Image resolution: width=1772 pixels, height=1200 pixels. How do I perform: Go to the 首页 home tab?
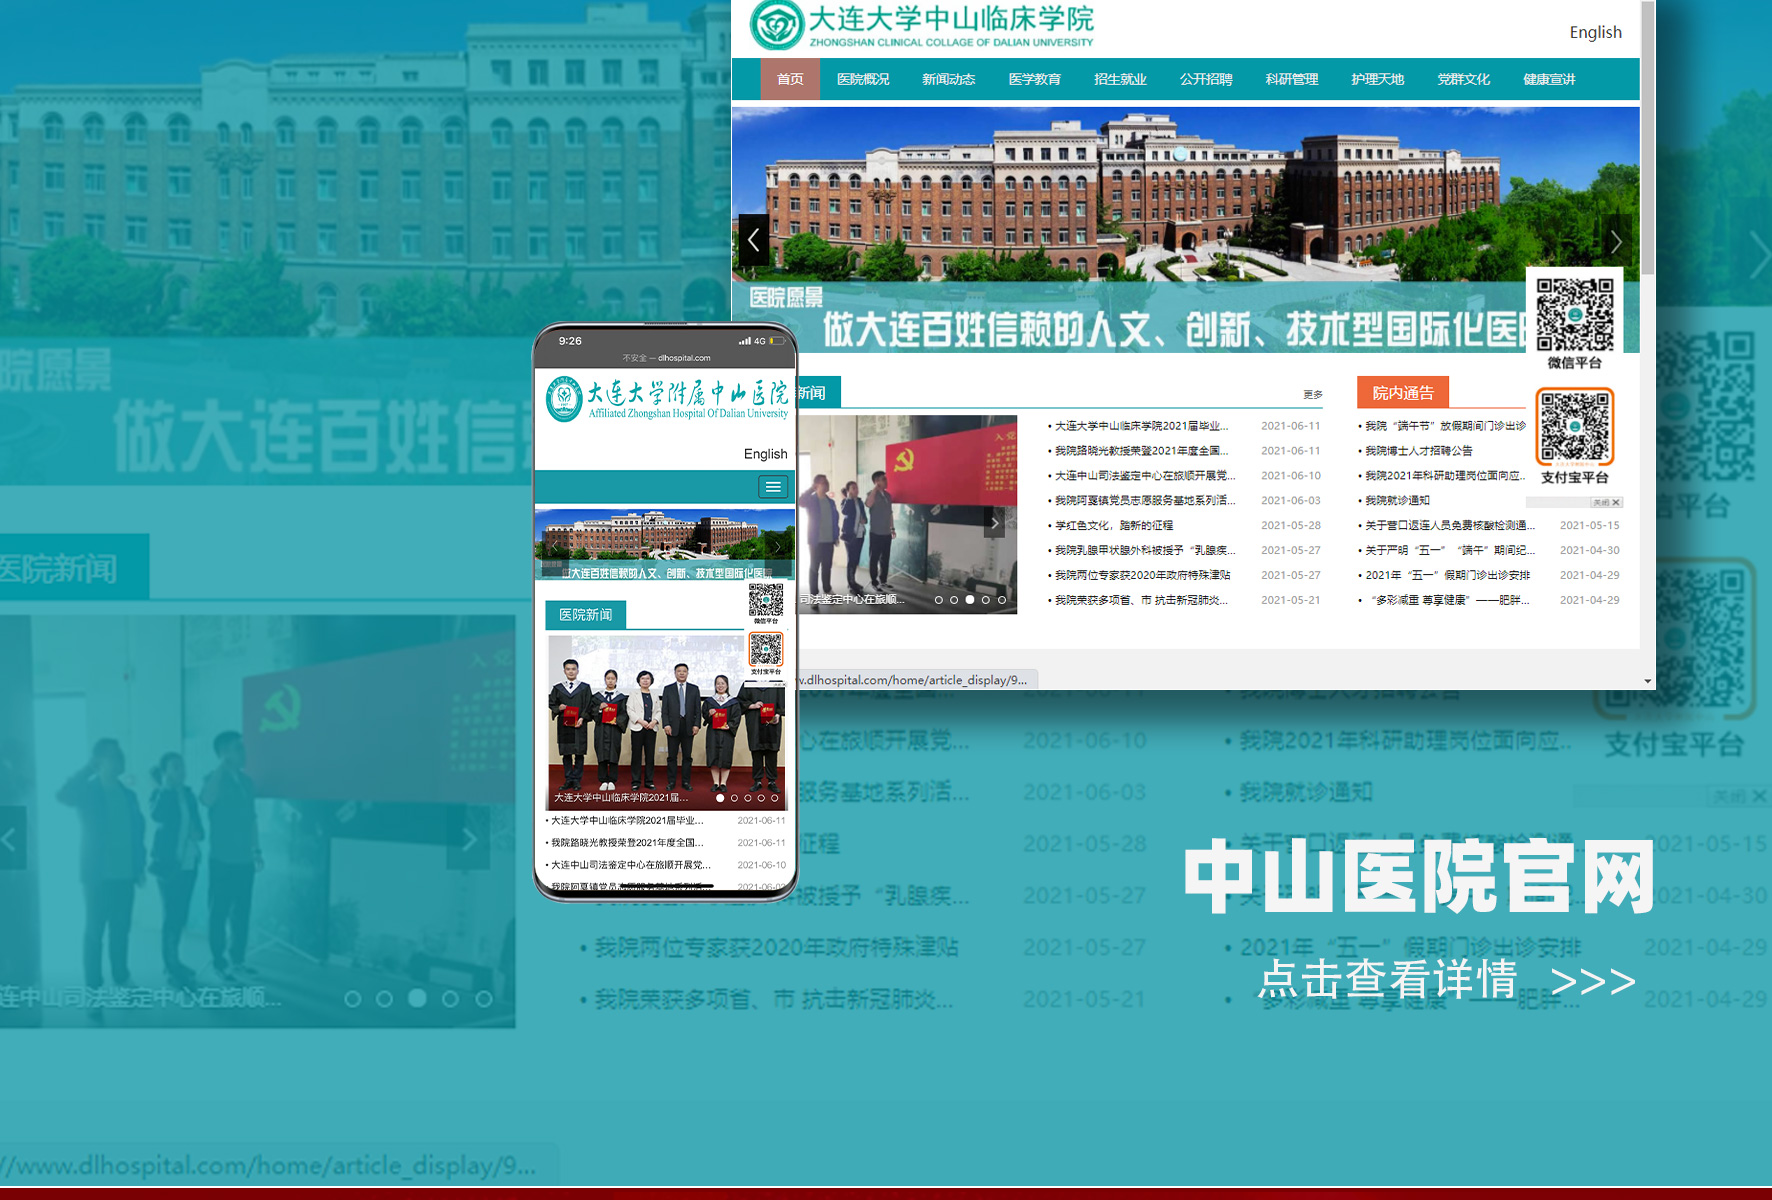[790, 79]
